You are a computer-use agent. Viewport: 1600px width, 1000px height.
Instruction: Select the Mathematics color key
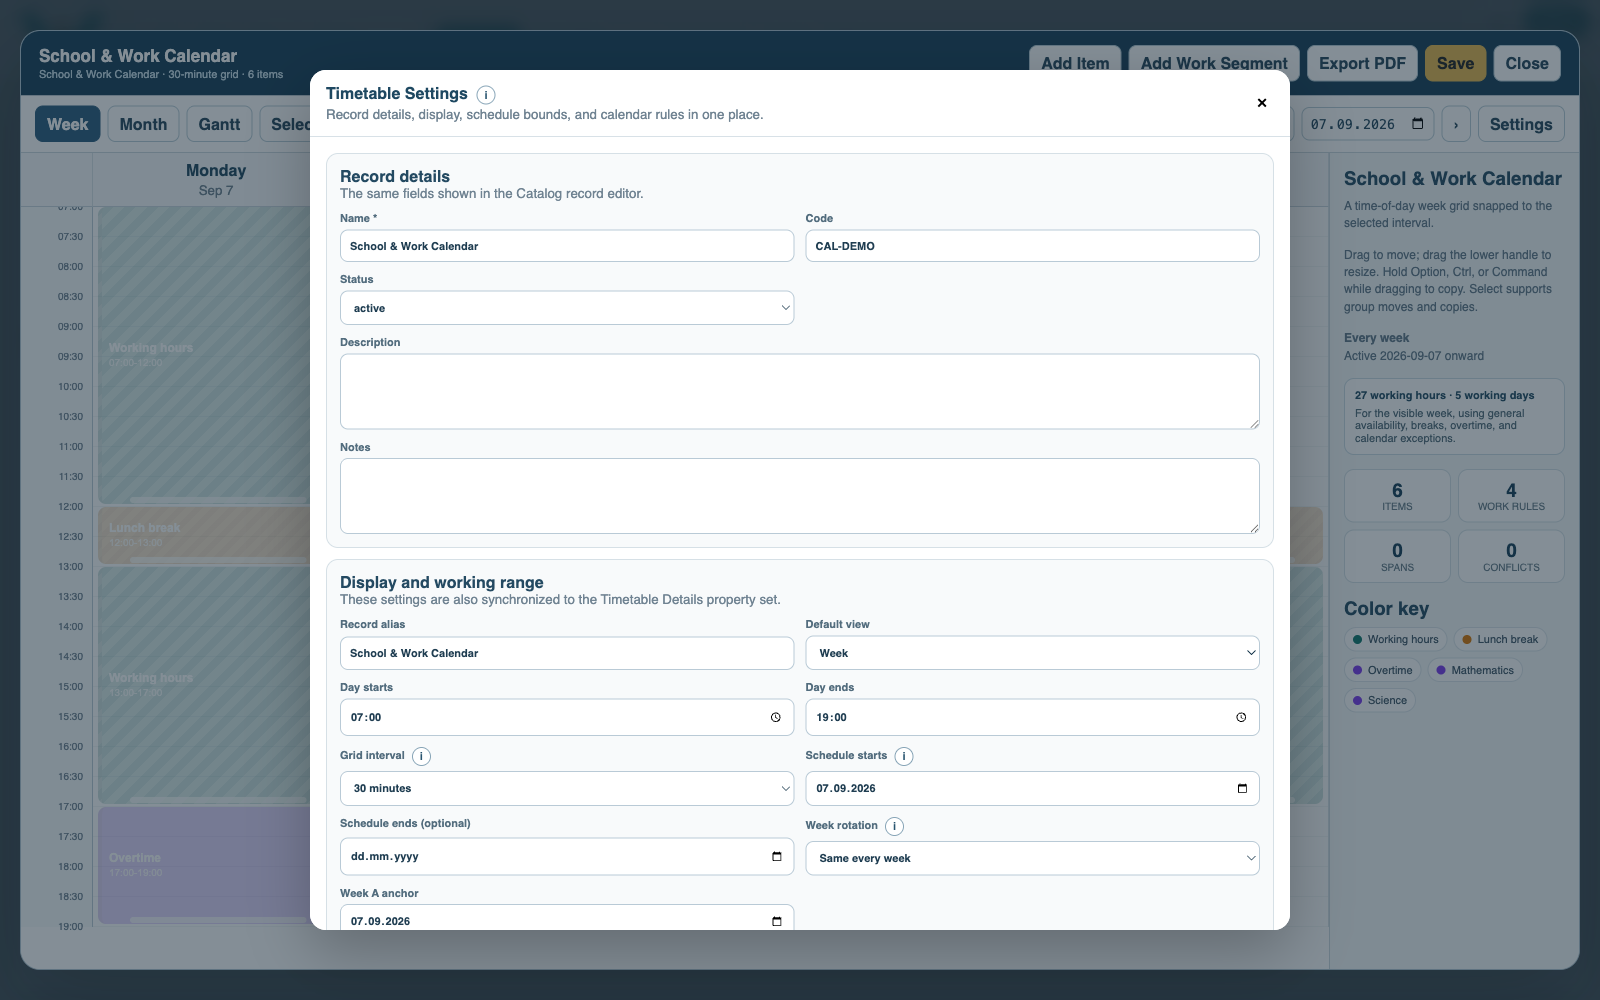coord(1475,670)
